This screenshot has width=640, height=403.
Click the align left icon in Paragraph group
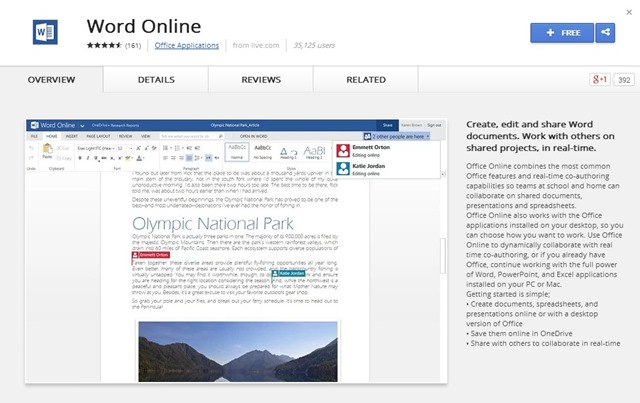point(165,158)
